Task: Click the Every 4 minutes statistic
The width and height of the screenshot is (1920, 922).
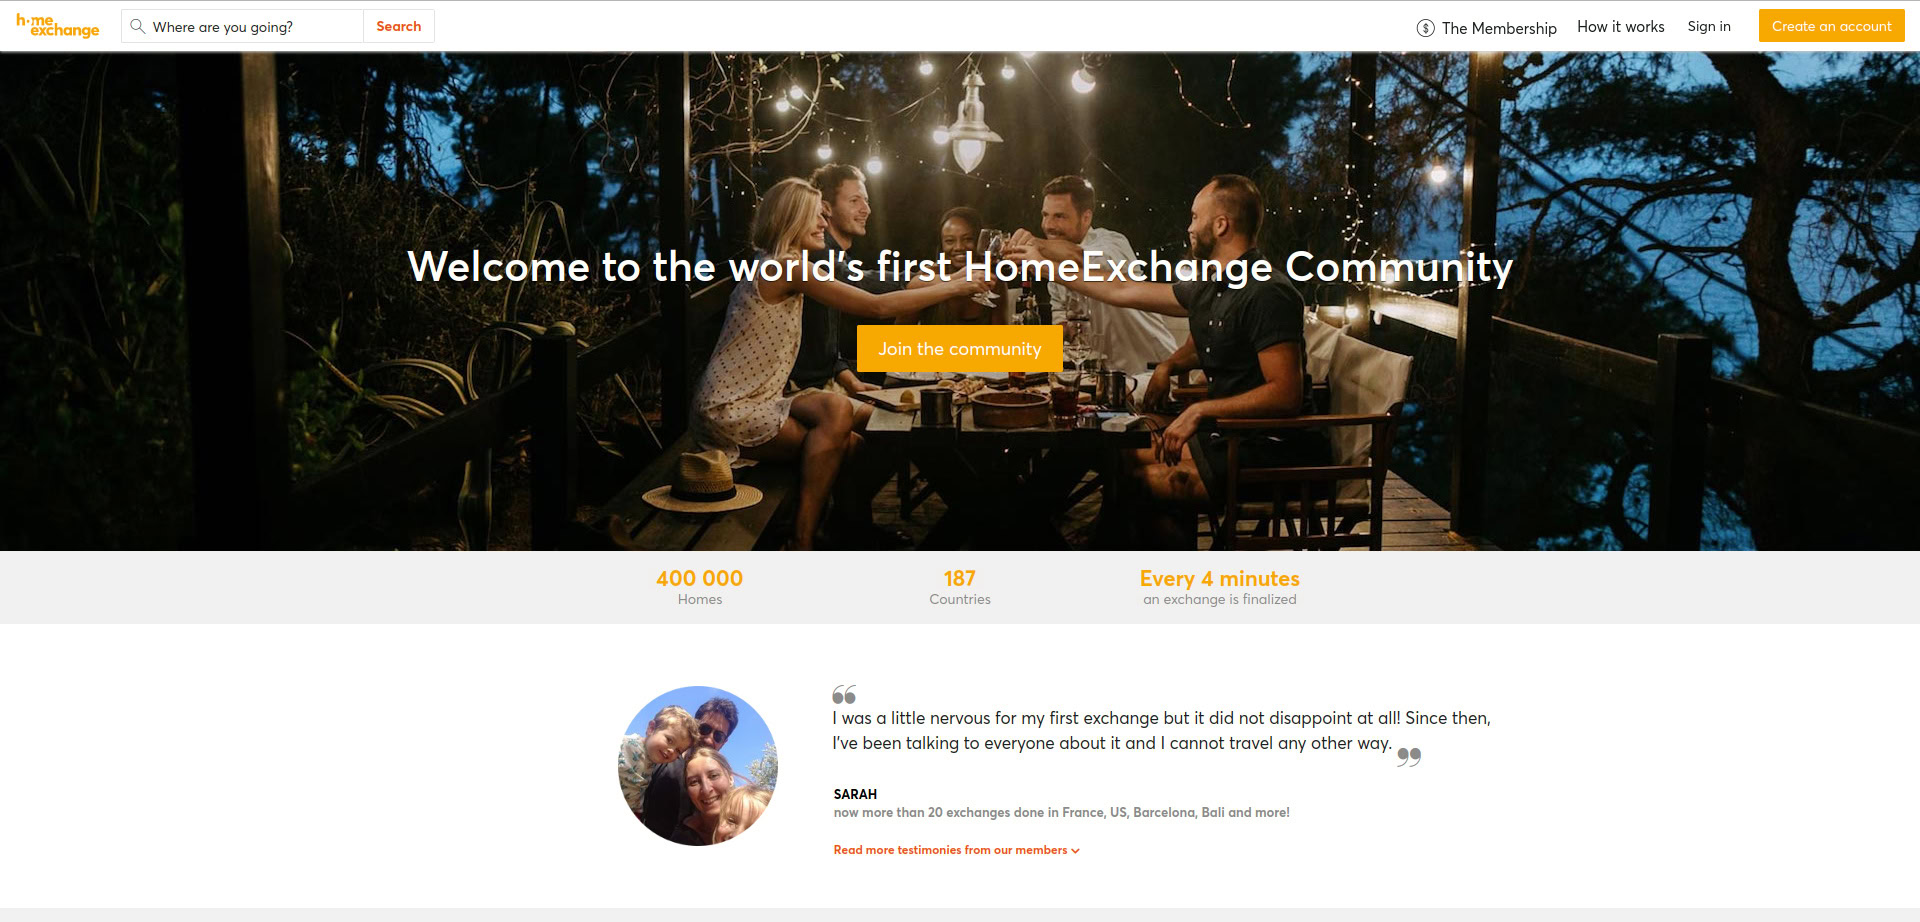Action: click(1220, 587)
